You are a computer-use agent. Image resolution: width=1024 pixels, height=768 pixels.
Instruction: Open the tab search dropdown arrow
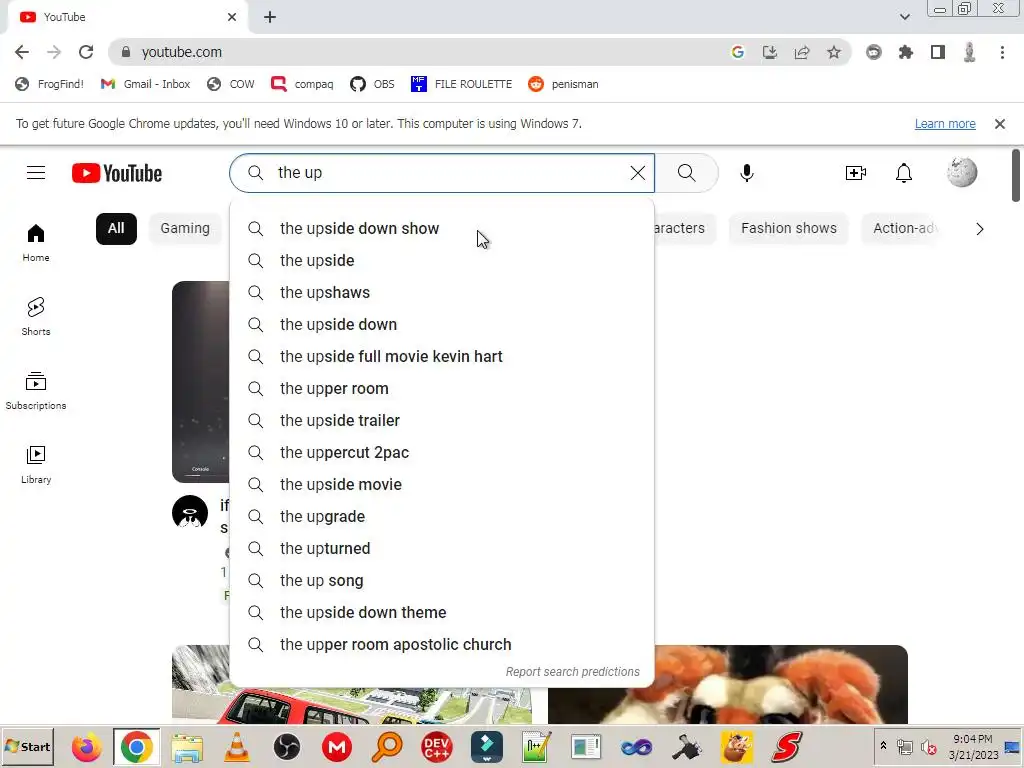coord(904,17)
